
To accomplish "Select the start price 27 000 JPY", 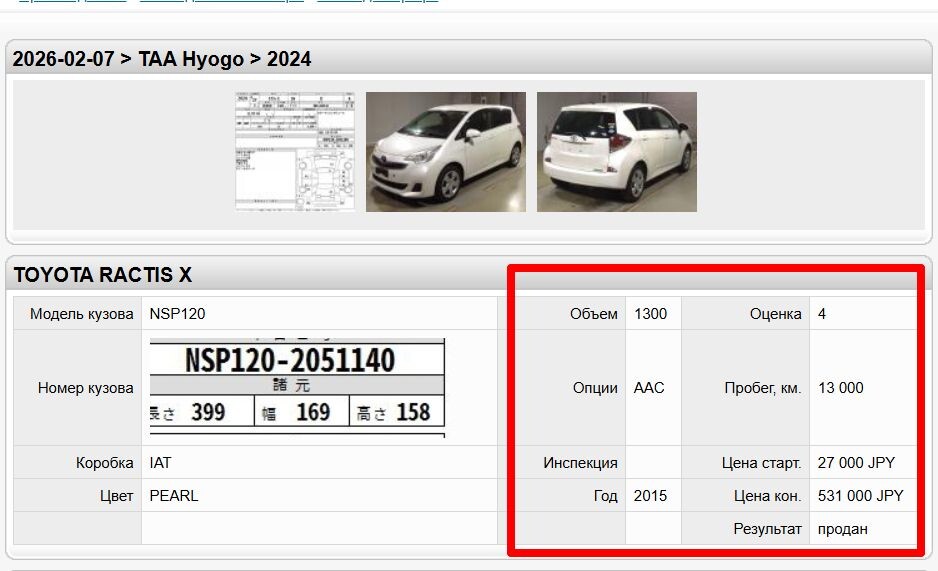I will click(856, 463).
